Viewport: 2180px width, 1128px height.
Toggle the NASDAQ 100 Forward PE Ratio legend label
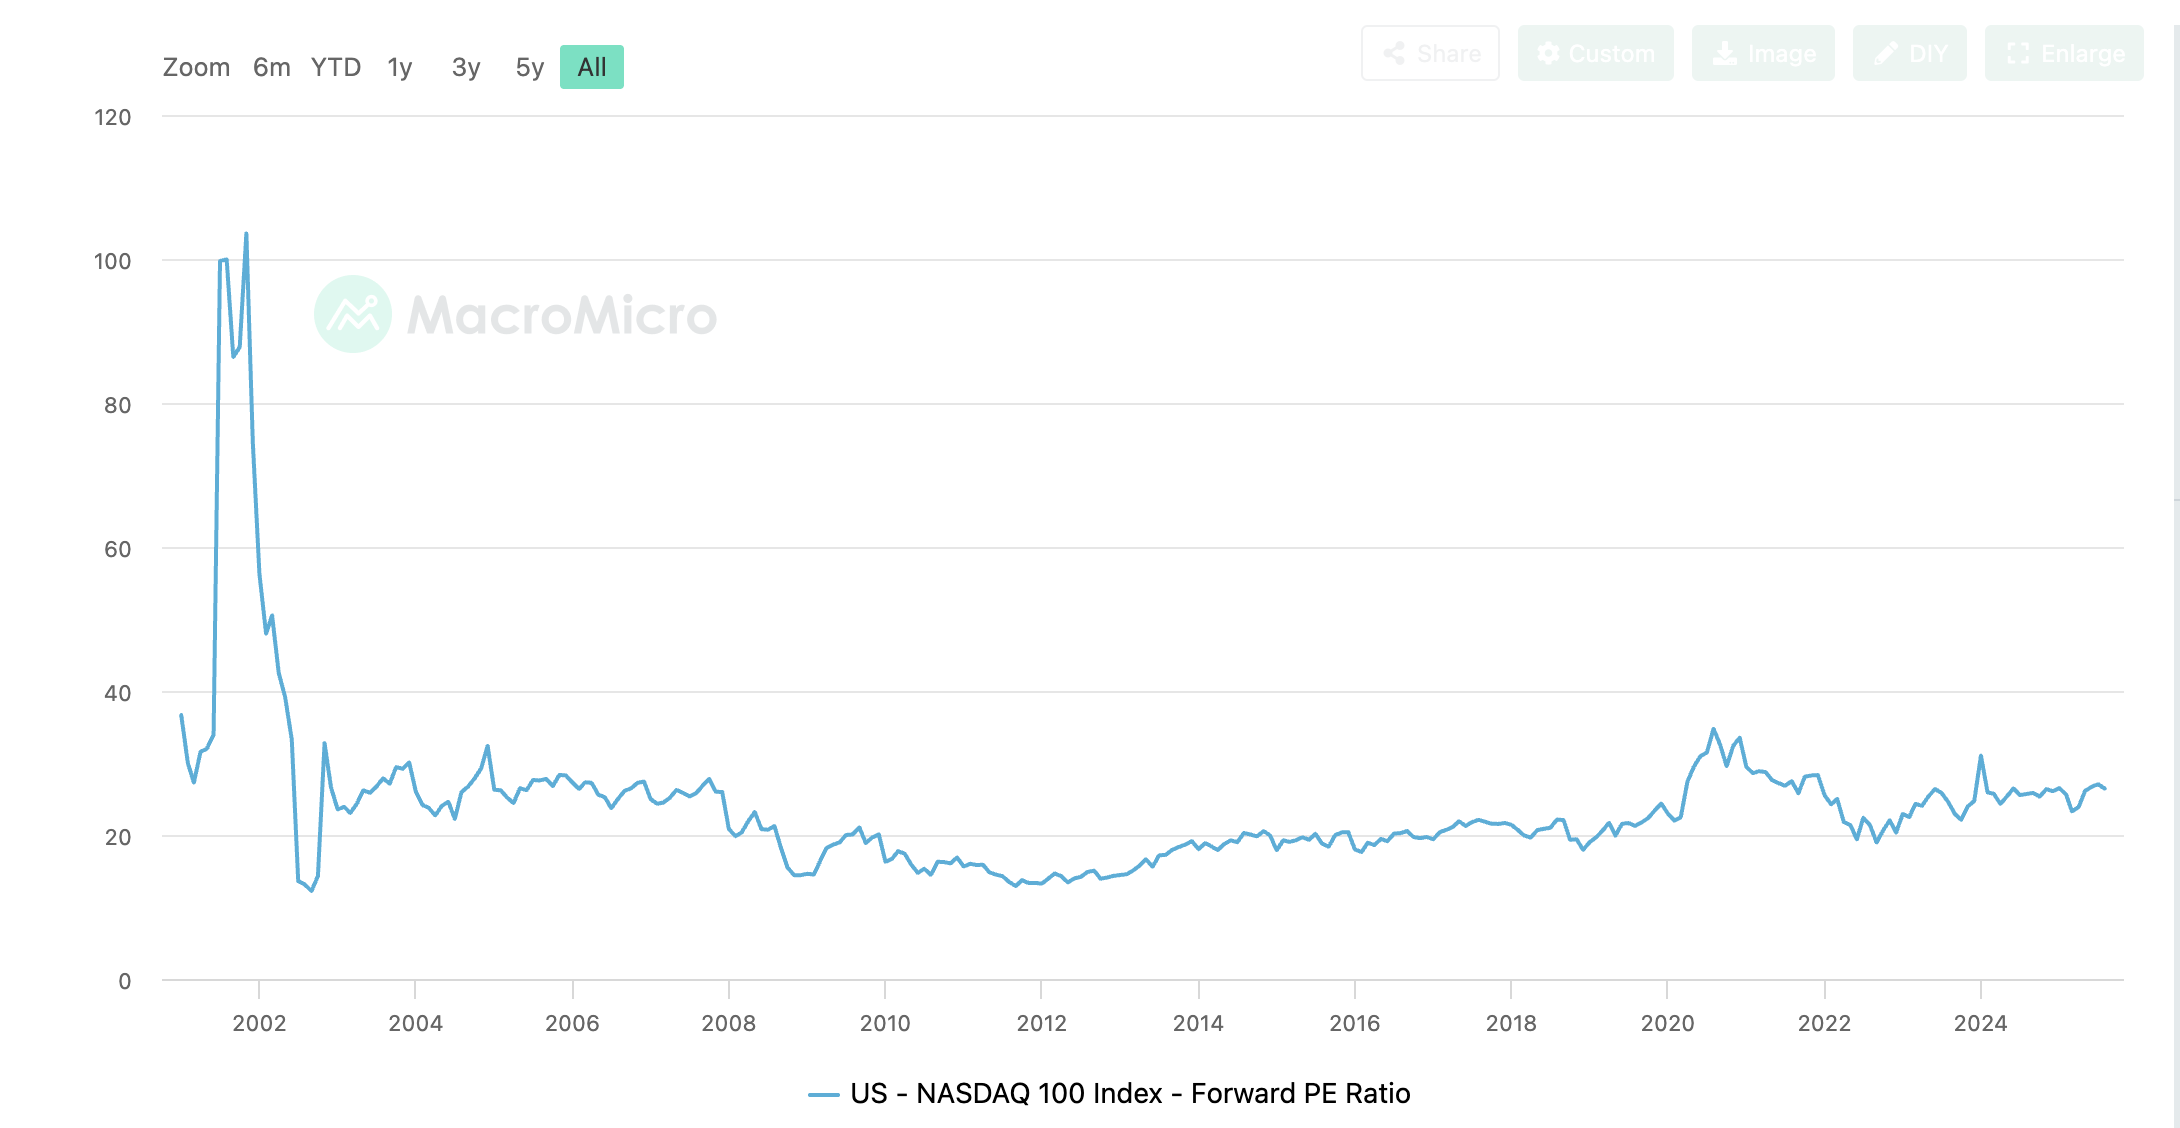(1130, 1093)
